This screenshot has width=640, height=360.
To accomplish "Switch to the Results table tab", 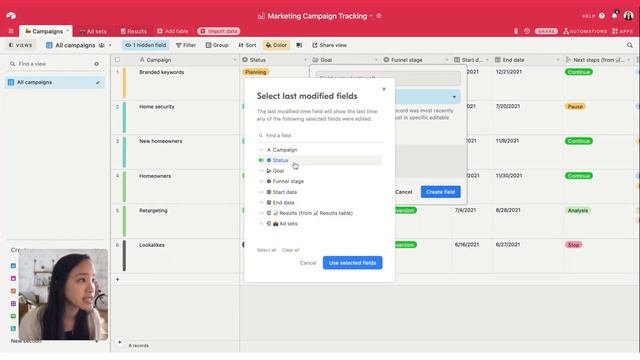I will tap(133, 31).
